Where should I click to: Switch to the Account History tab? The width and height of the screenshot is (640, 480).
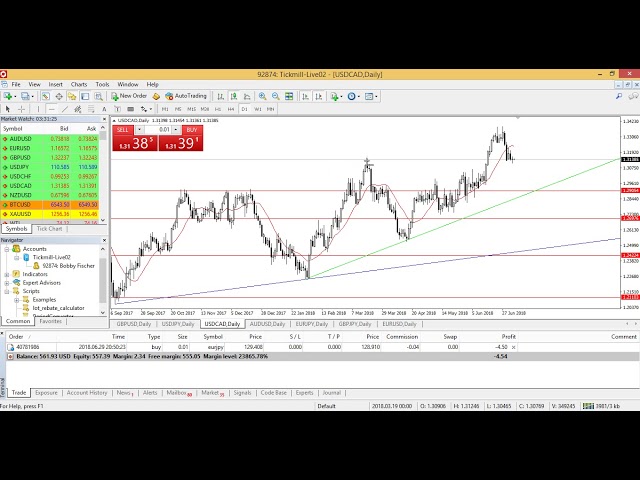pos(86,393)
